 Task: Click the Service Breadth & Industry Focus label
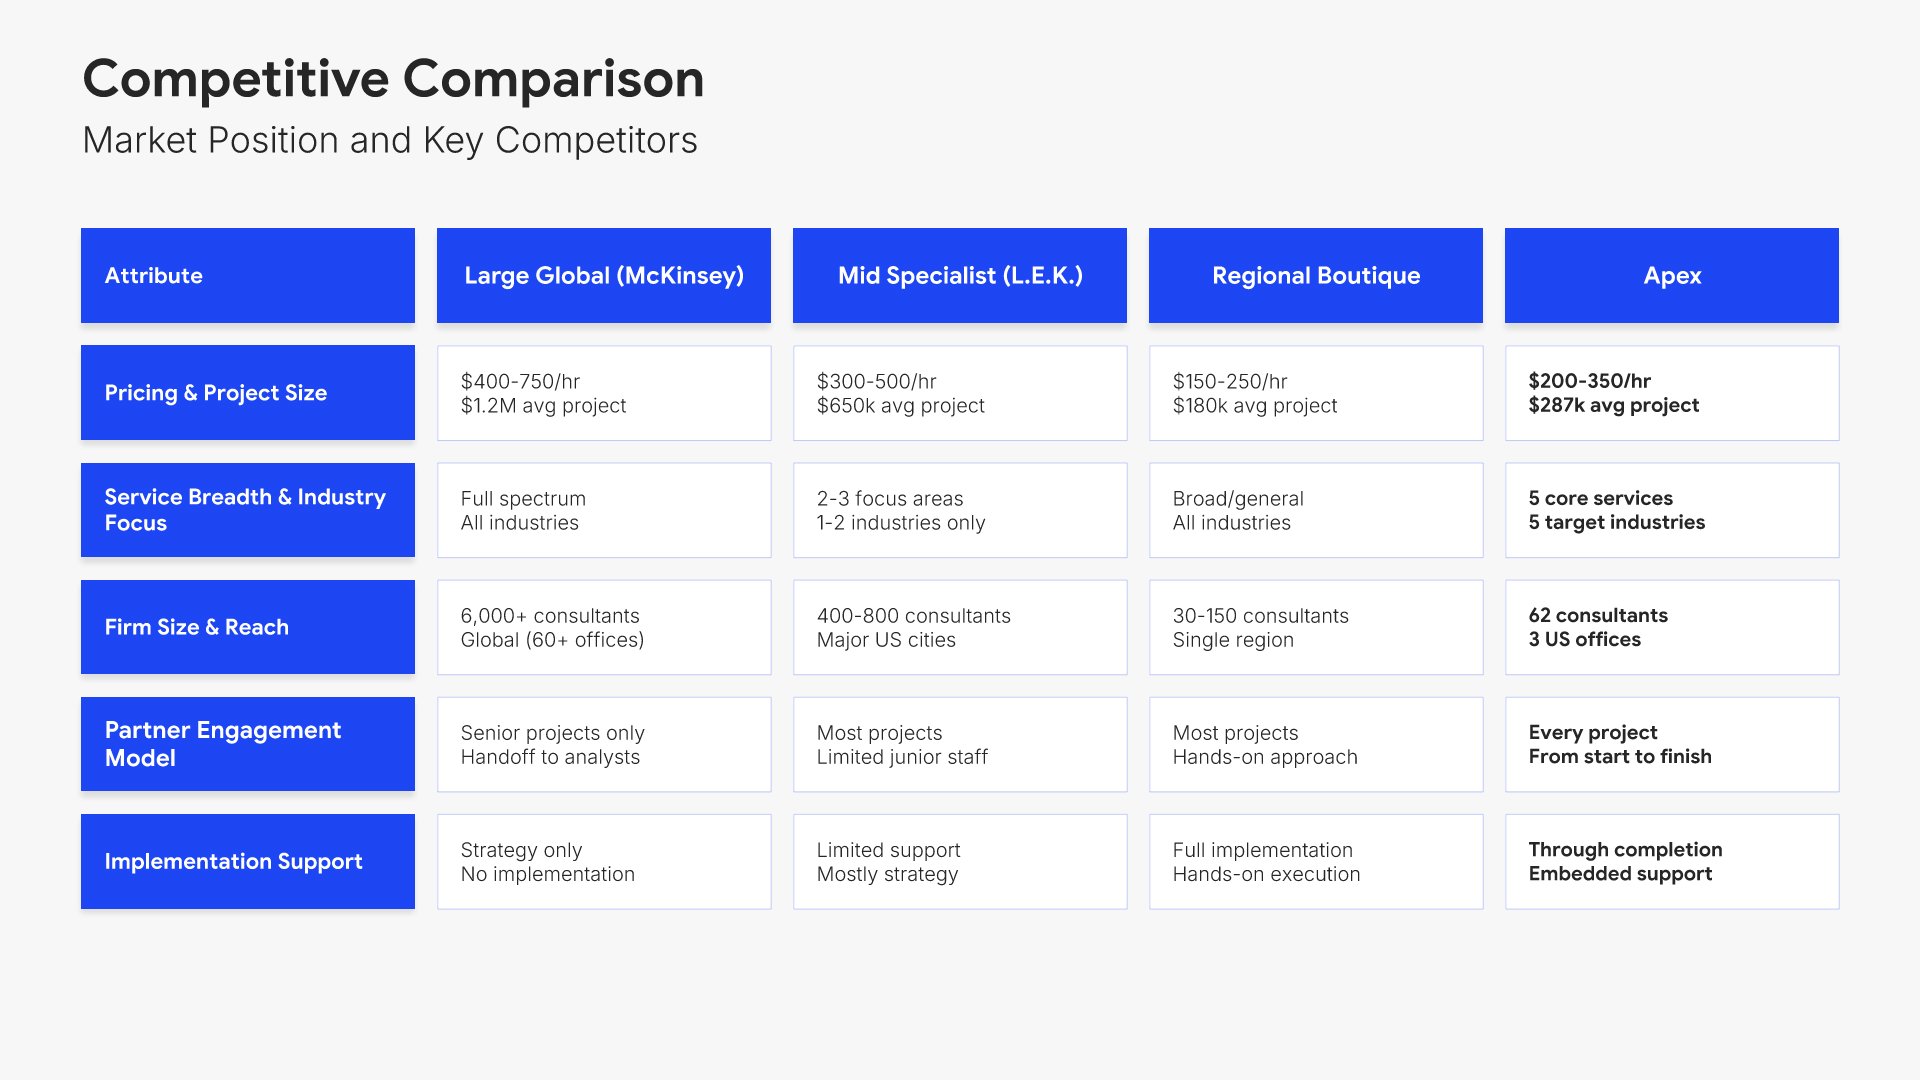point(247,510)
